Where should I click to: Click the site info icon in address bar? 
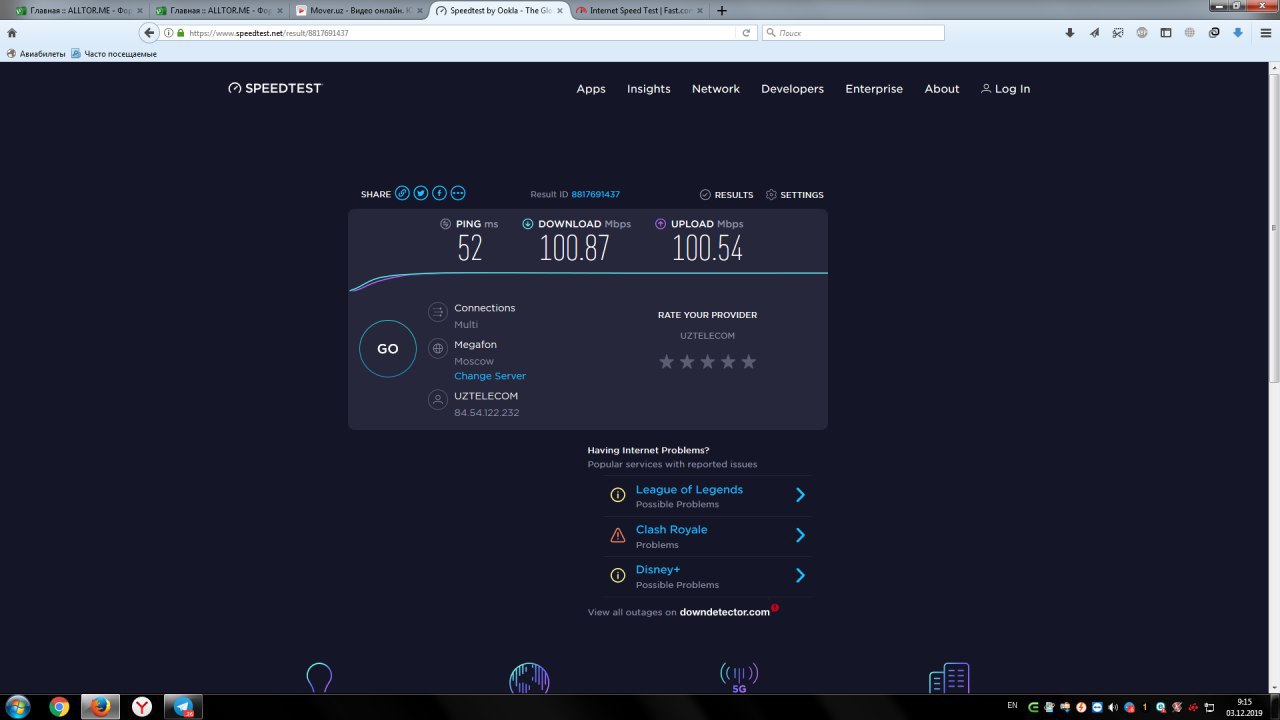point(169,33)
